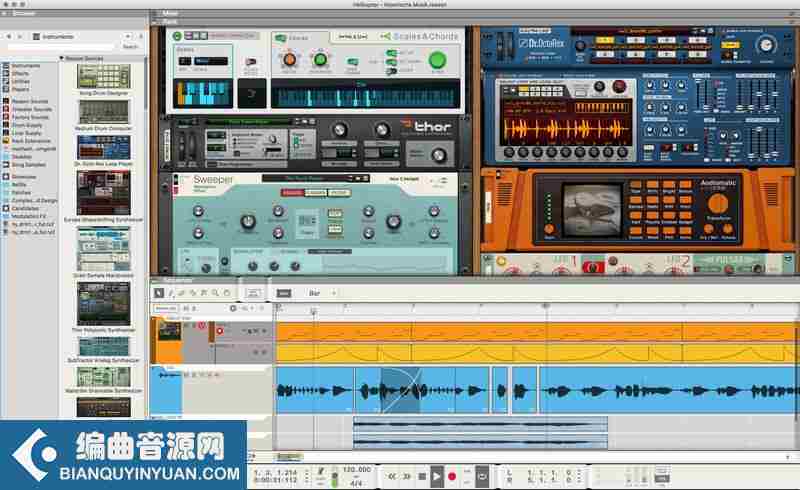Select the pencil tool in sequencer toolbar
This screenshot has height=490, width=800.
click(x=171, y=293)
